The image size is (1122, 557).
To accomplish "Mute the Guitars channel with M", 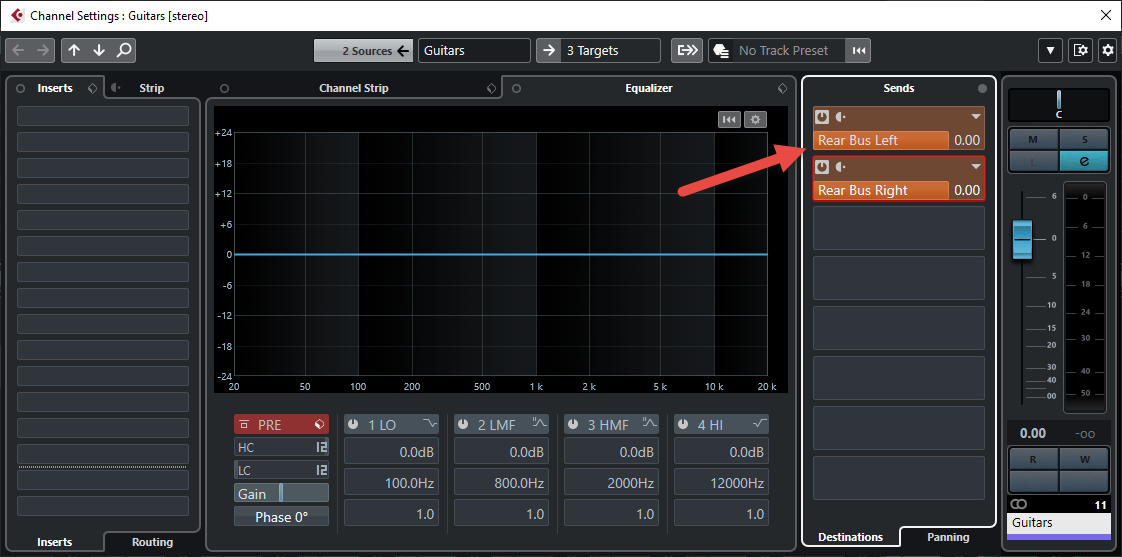I will pos(1033,140).
